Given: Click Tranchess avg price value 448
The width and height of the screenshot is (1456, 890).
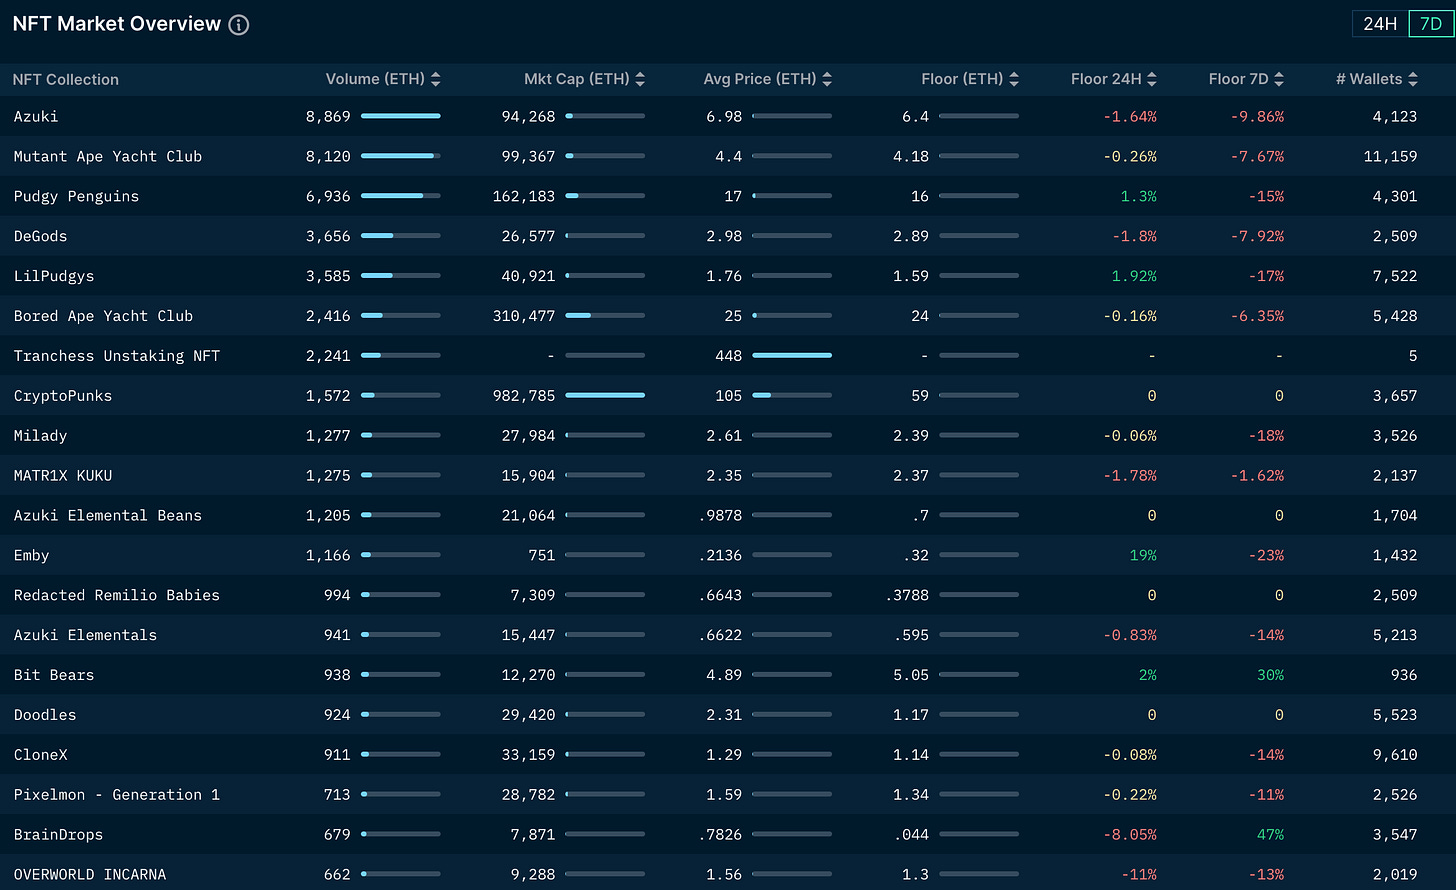Looking at the screenshot, I should click(729, 356).
